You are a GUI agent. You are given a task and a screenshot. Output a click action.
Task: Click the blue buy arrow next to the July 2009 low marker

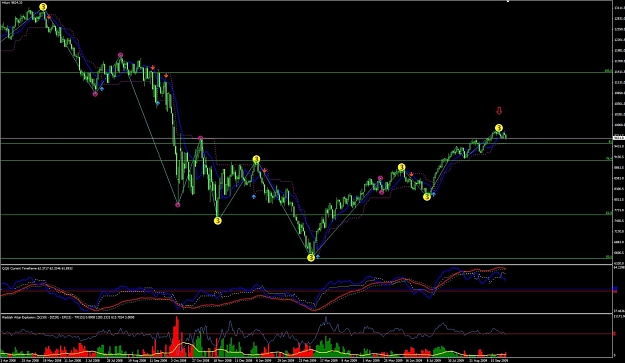[x=434, y=194]
